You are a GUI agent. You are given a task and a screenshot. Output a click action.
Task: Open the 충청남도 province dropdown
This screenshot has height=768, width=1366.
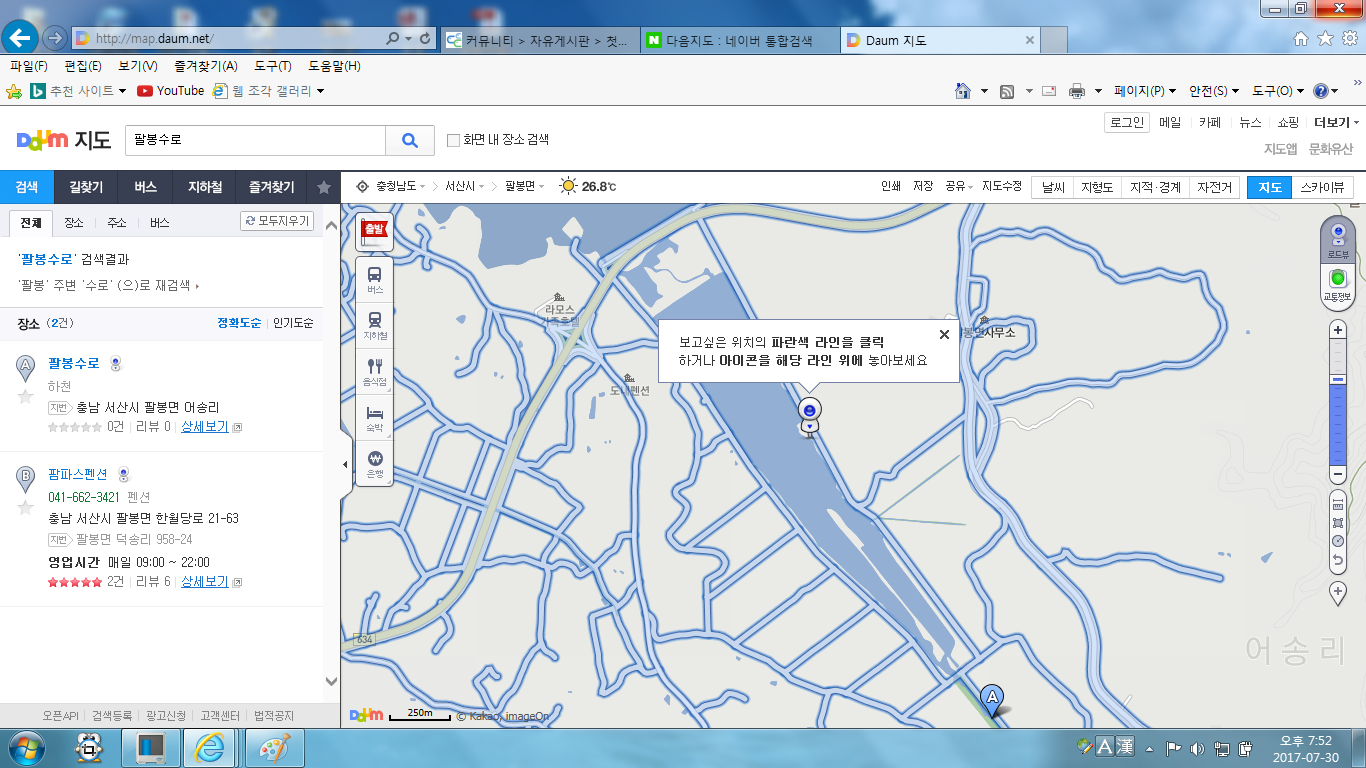pyautogui.click(x=400, y=187)
